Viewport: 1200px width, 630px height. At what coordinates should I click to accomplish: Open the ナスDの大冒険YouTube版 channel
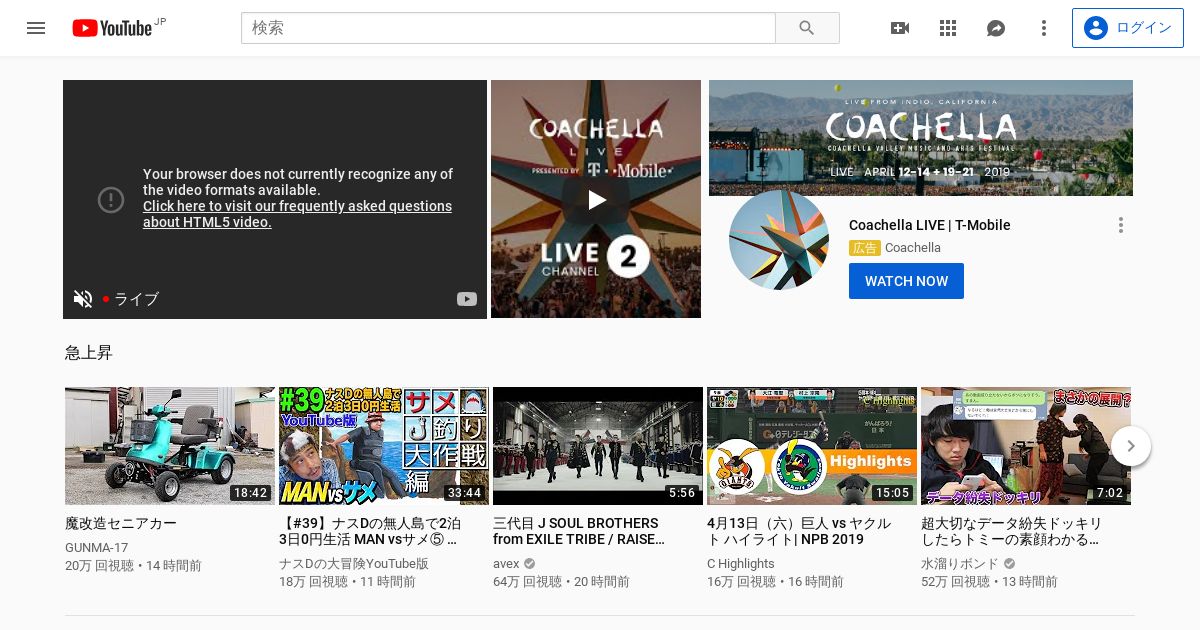(x=354, y=564)
